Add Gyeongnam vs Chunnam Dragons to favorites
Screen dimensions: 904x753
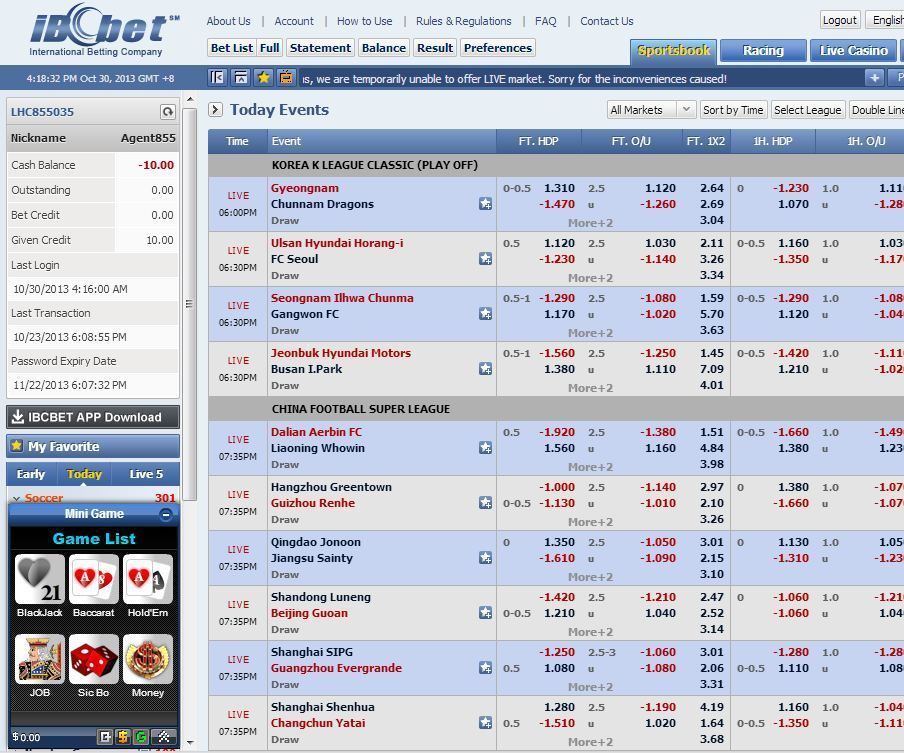click(x=485, y=204)
